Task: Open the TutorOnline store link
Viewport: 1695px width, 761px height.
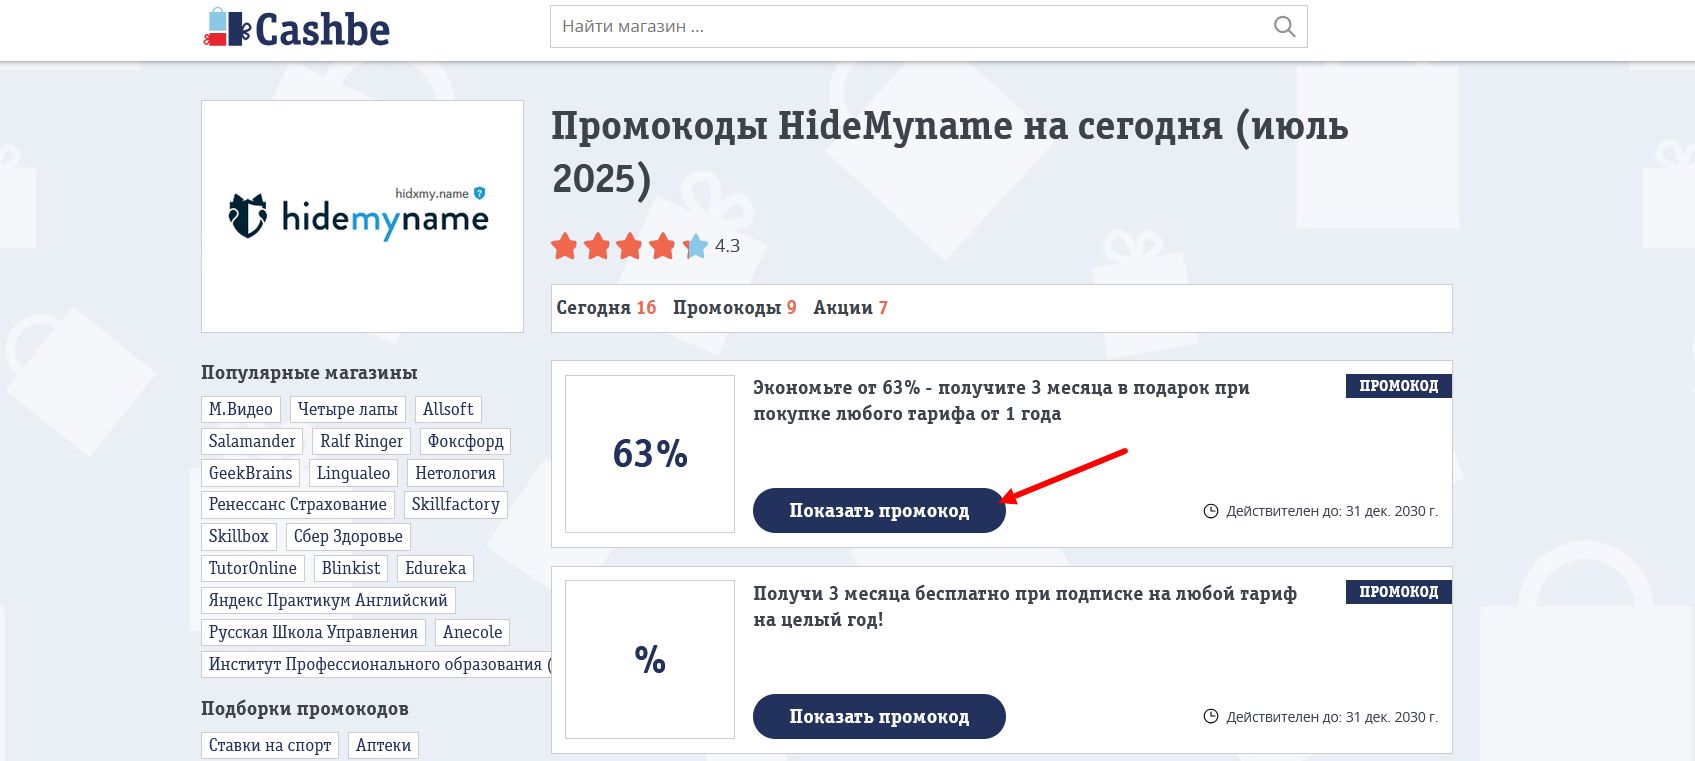Action: [x=253, y=569]
